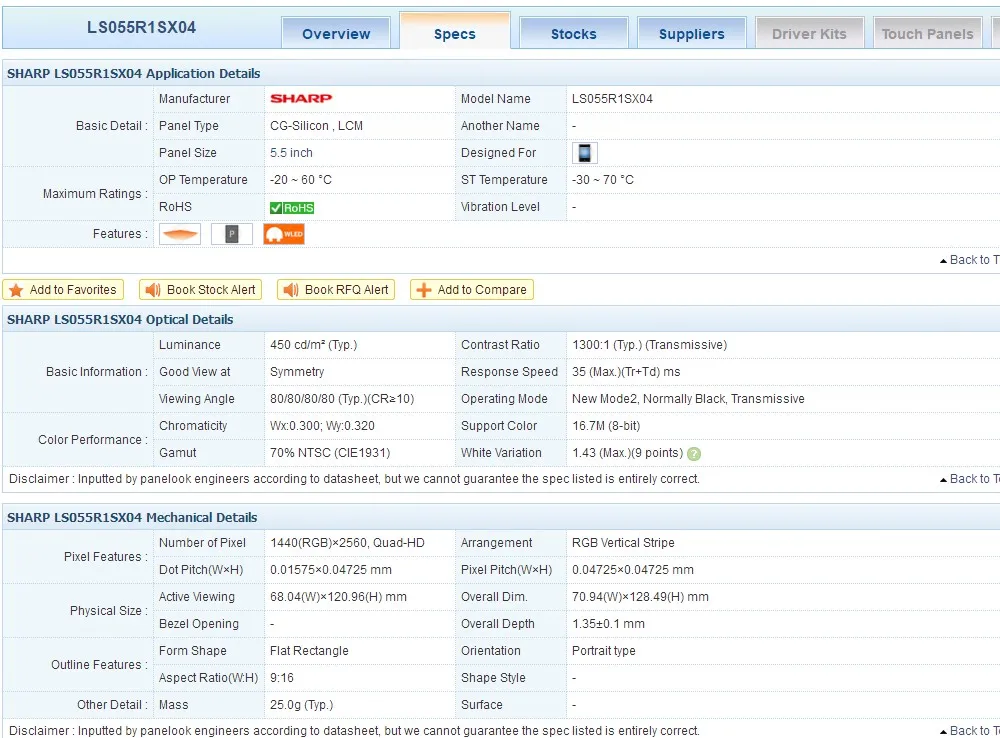
Task: Switch to the Overview tab
Action: point(336,33)
